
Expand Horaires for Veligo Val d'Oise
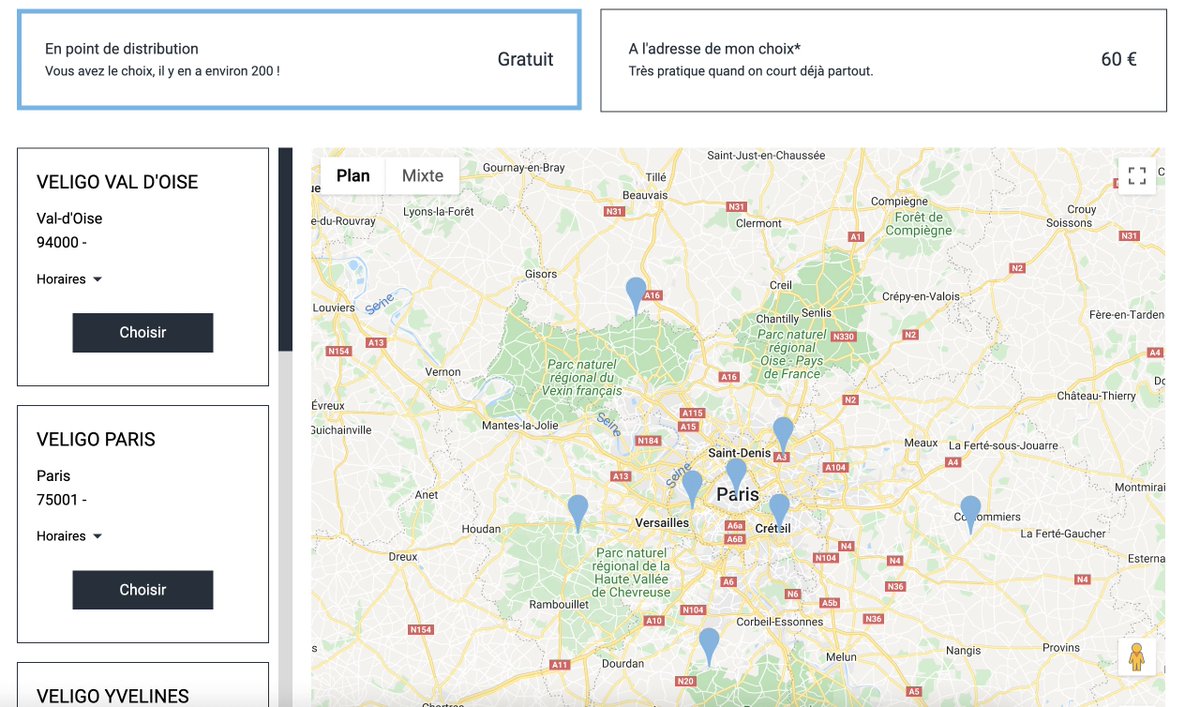tap(69, 279)
